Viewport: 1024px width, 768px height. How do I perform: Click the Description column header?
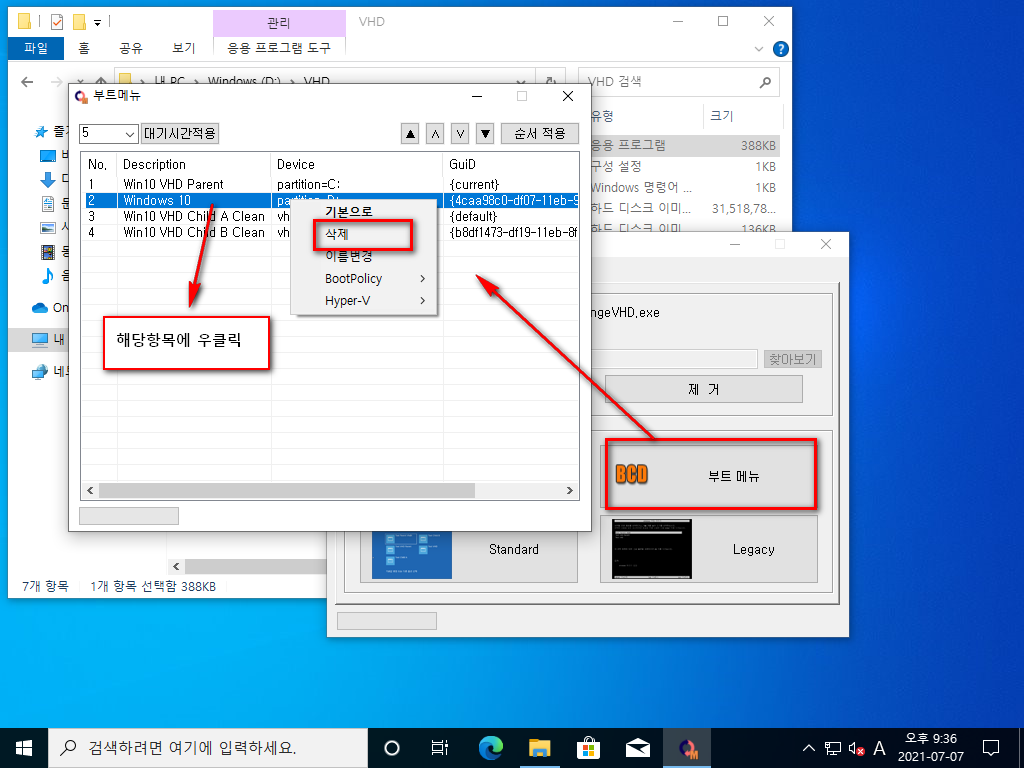[194, 165]
